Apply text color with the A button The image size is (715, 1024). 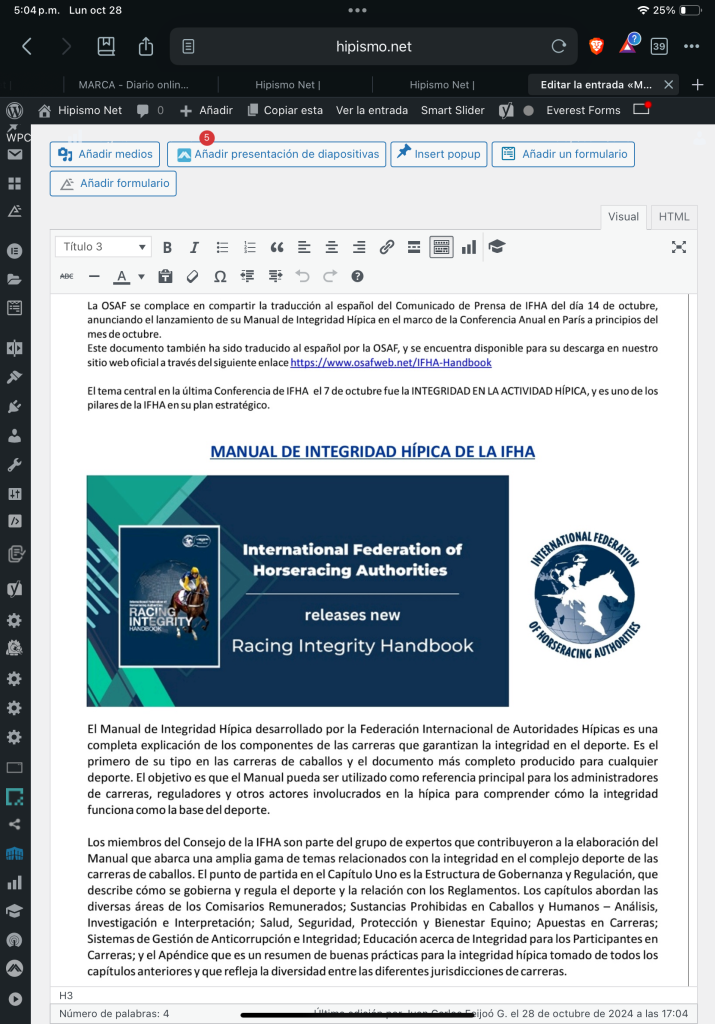(121, 277)
